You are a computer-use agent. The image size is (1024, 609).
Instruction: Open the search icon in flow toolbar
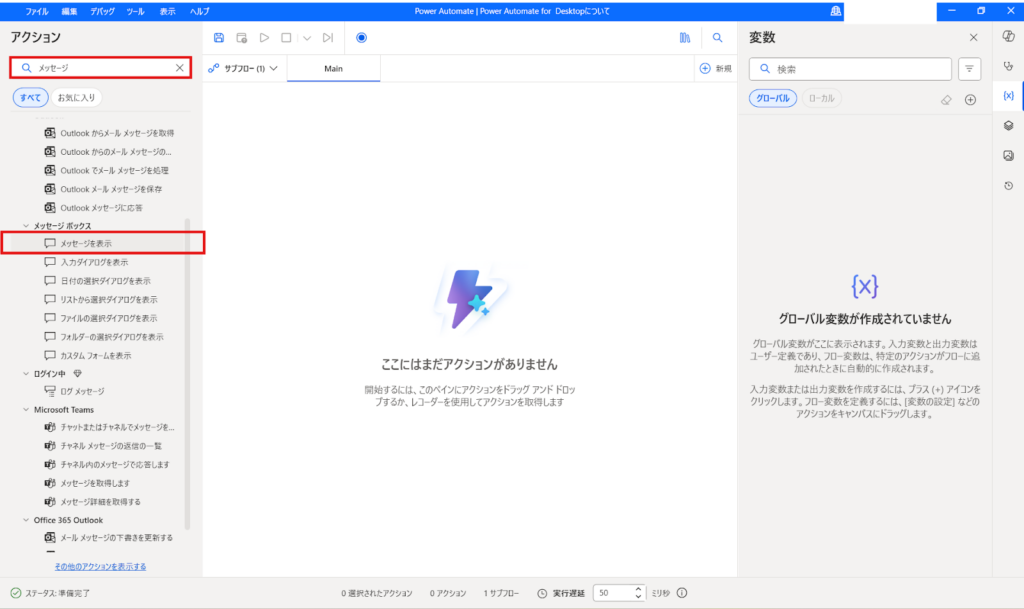717,38
